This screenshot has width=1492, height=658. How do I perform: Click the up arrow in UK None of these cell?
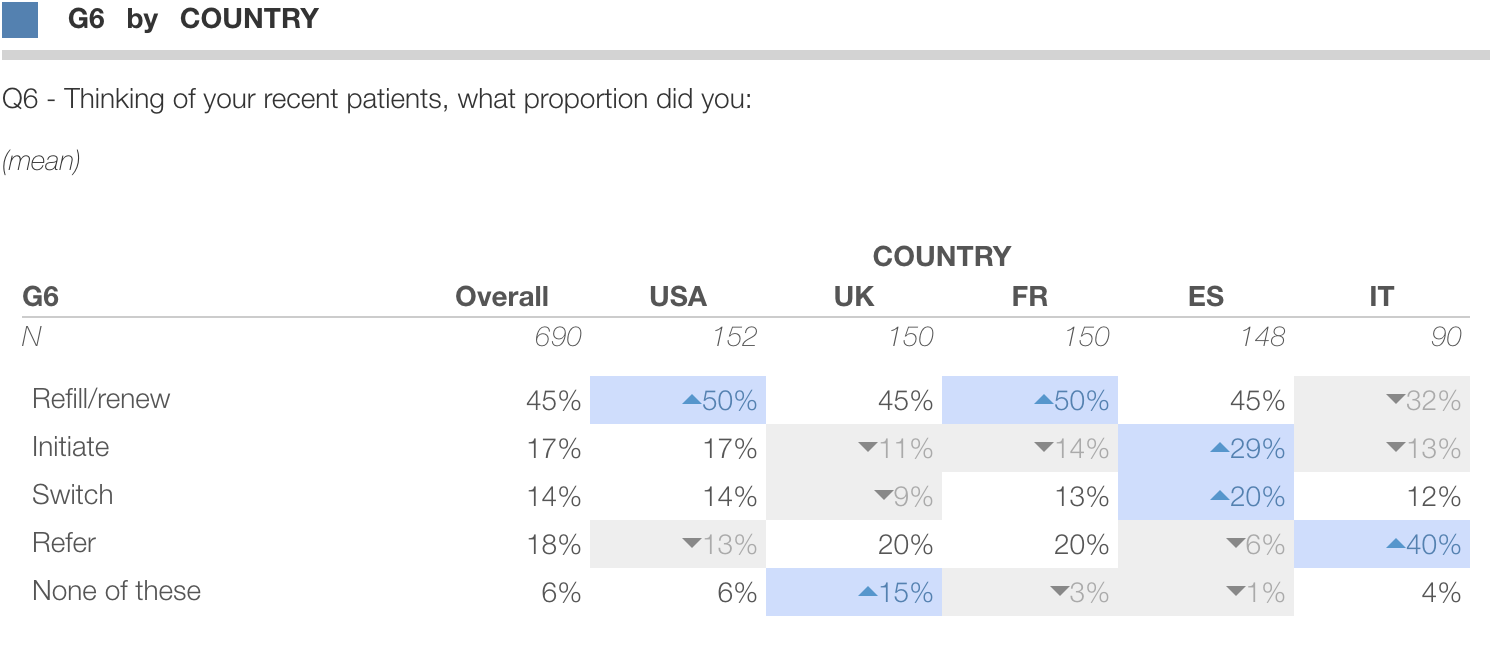click(x=868, y=593)
